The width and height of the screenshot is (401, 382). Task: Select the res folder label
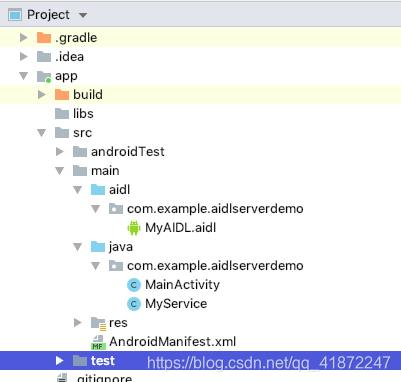(x=118, y=323)
